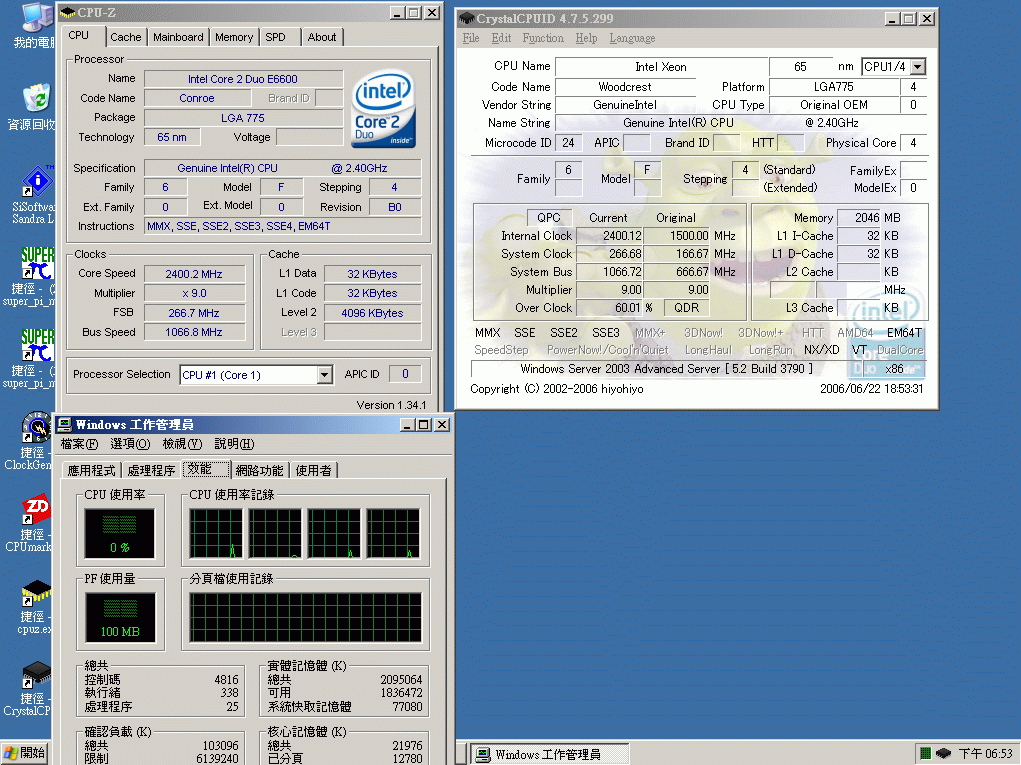Image resolution: width=1021 pixels, height=765 pixels.
Task: Click the 開始 Start button on the taskbar
Action: [x=25, y=753]
